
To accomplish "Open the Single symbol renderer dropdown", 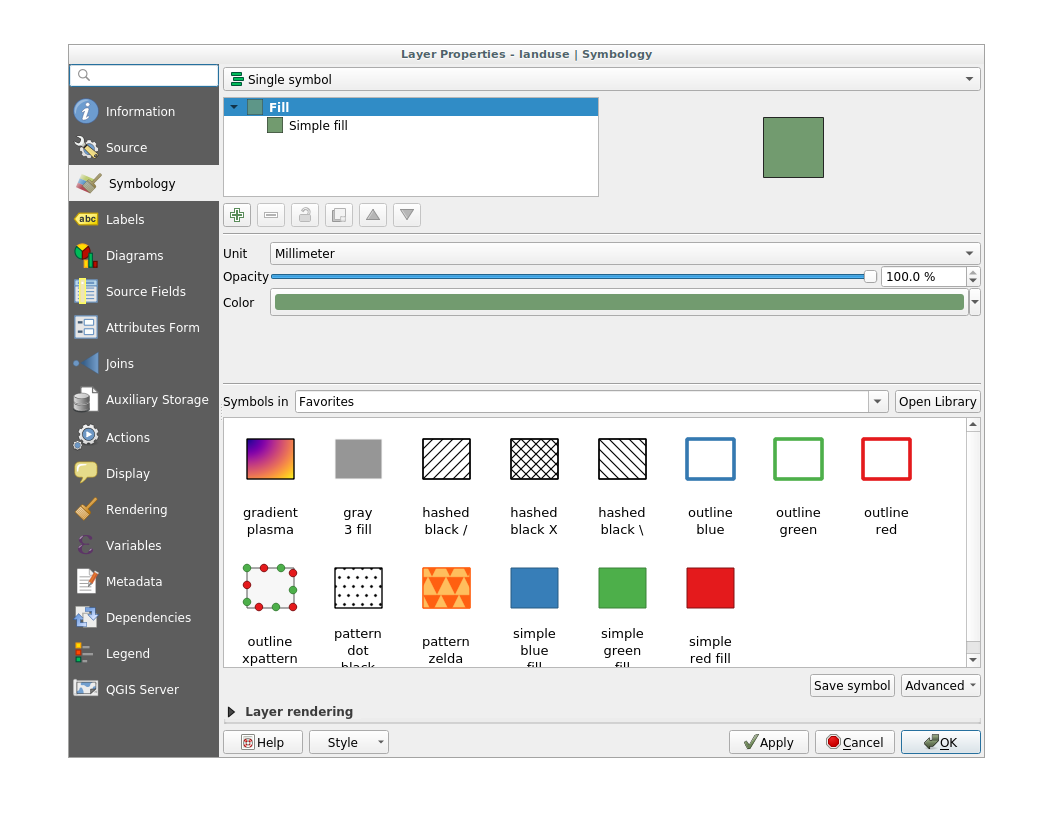I will (x=601, y=79).
